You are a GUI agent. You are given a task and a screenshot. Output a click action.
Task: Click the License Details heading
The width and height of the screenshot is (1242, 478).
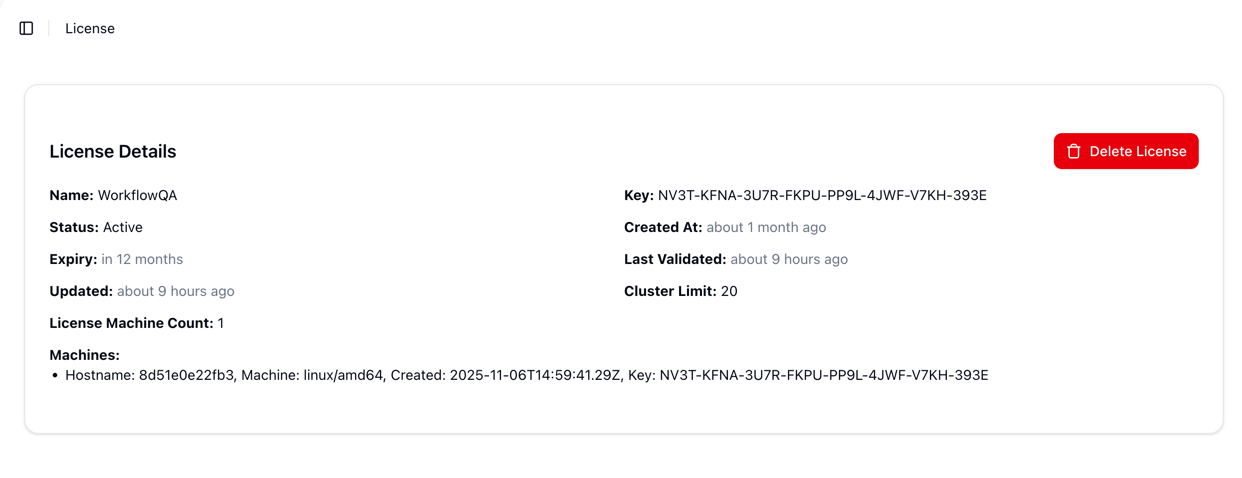click(x=113, y=151)
